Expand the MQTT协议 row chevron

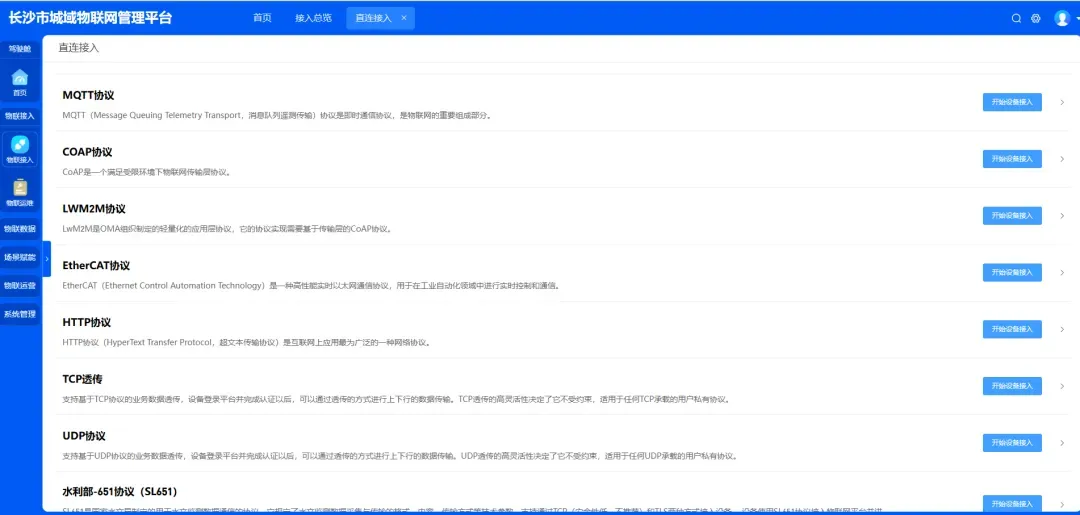click(x=1062, y=102)
